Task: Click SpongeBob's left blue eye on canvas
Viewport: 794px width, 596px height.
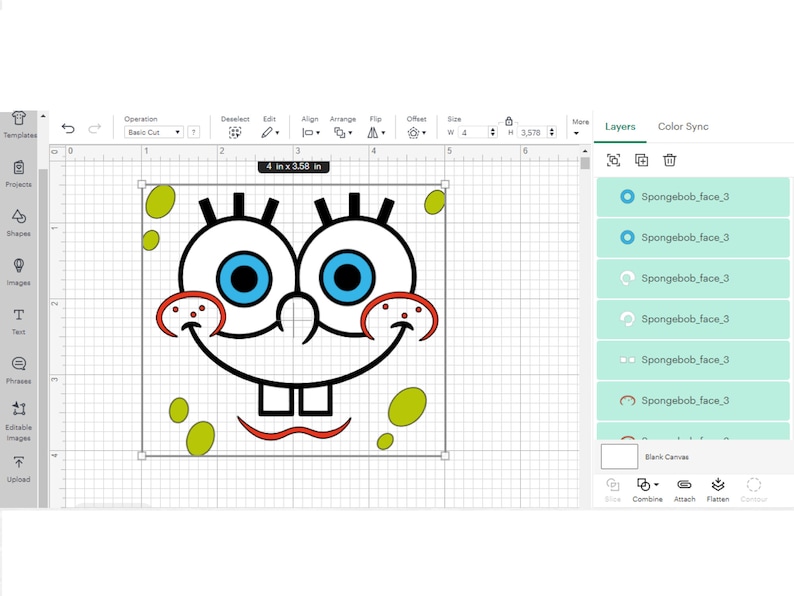Action: click(x=245, y=279)
